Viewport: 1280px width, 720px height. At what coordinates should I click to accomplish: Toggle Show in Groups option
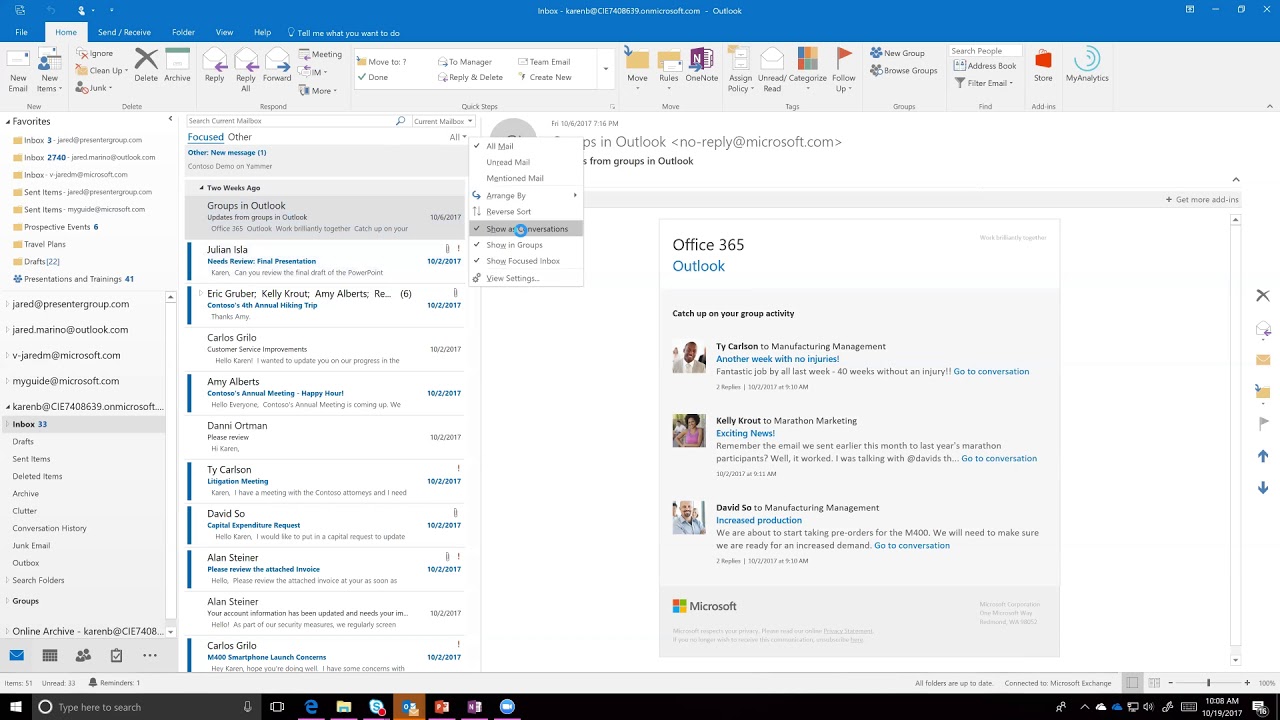[x=526, y=245]
